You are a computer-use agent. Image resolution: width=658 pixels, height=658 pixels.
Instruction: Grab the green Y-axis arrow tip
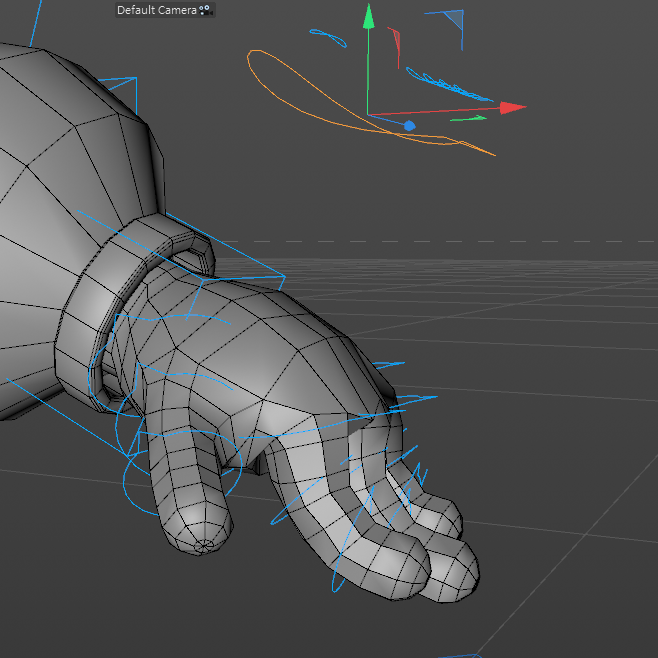click(369, 16)
